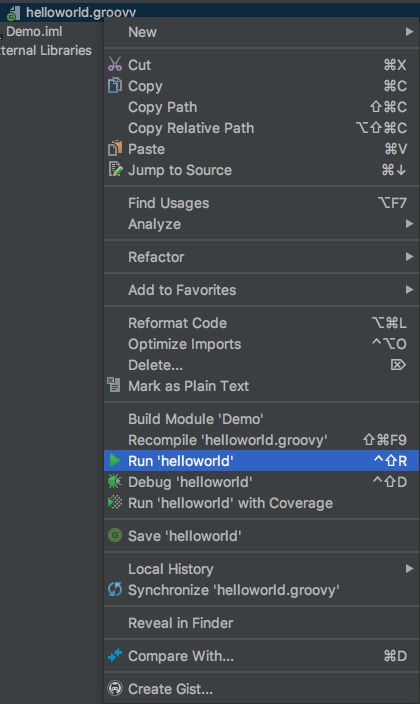Expand the Analyze submenu arrow

tap(409, 223)
